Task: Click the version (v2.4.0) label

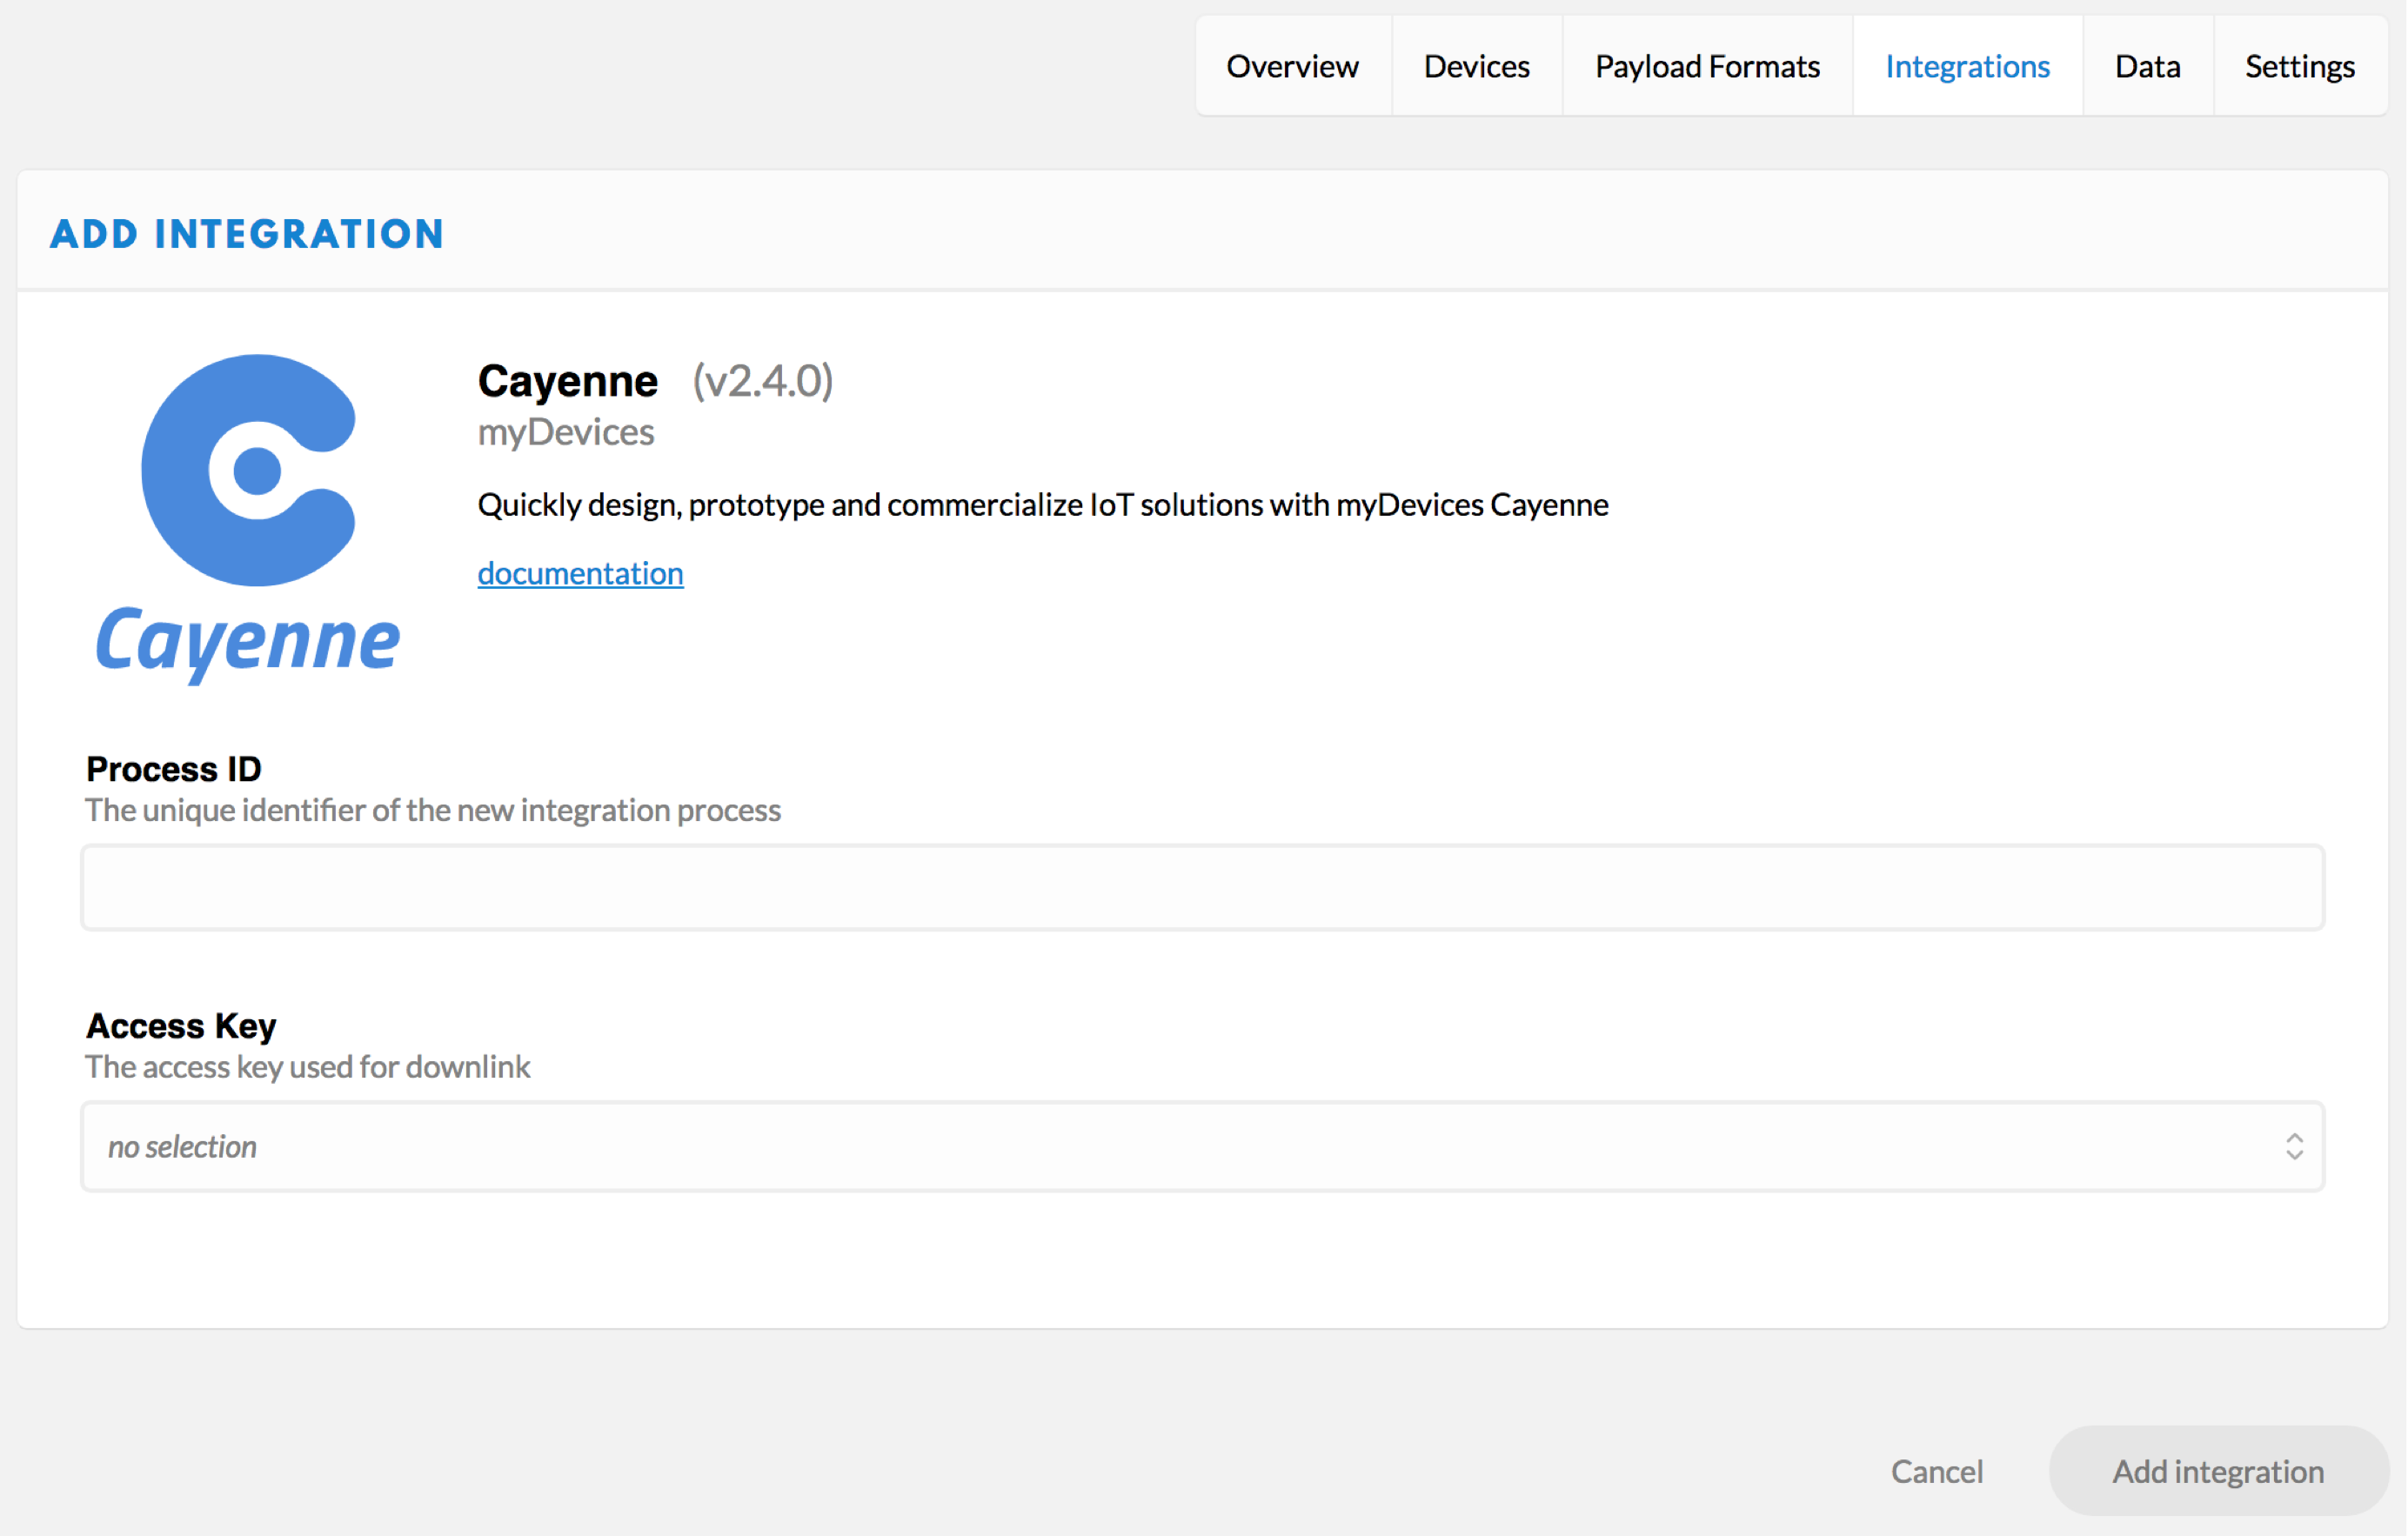Action: coord(763,381)
